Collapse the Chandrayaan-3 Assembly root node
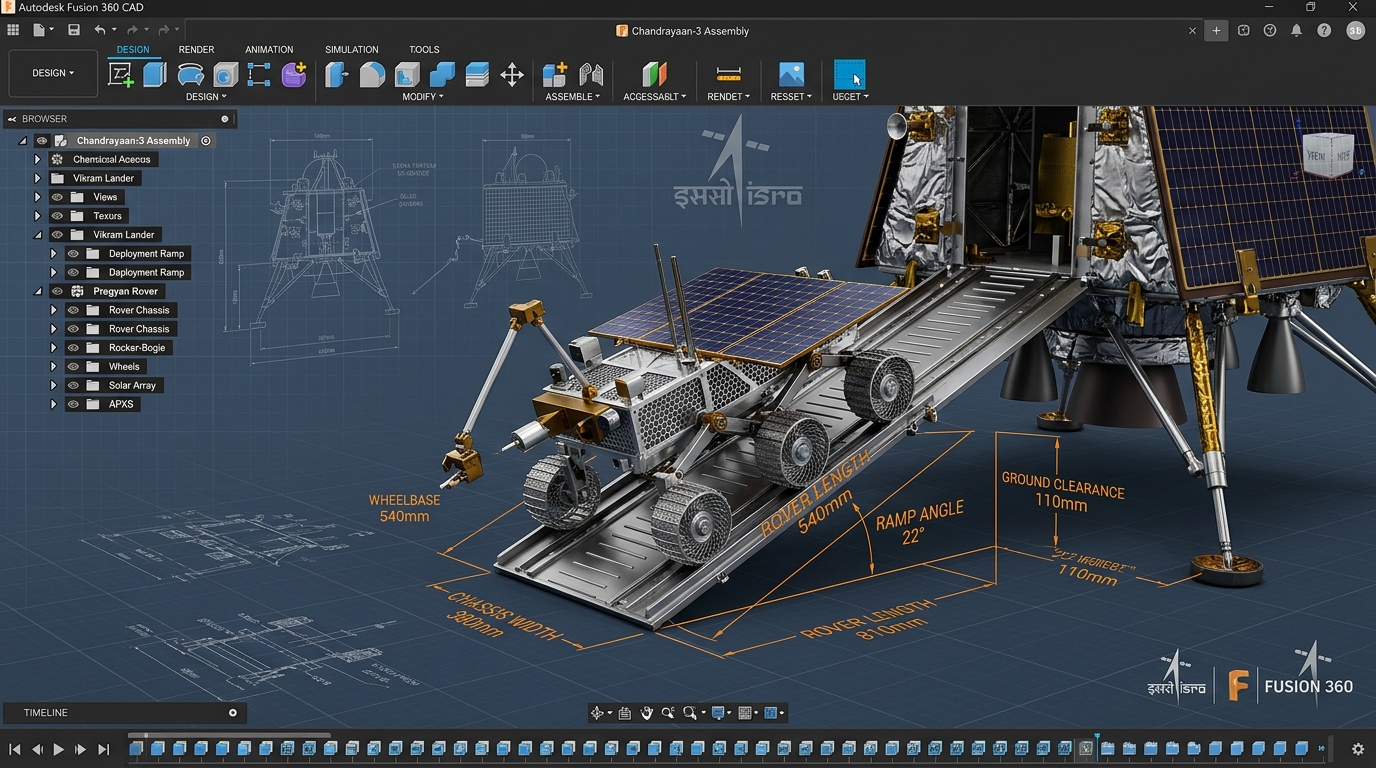The height and width of the screenshot is (768, 1376). point(23,141)
